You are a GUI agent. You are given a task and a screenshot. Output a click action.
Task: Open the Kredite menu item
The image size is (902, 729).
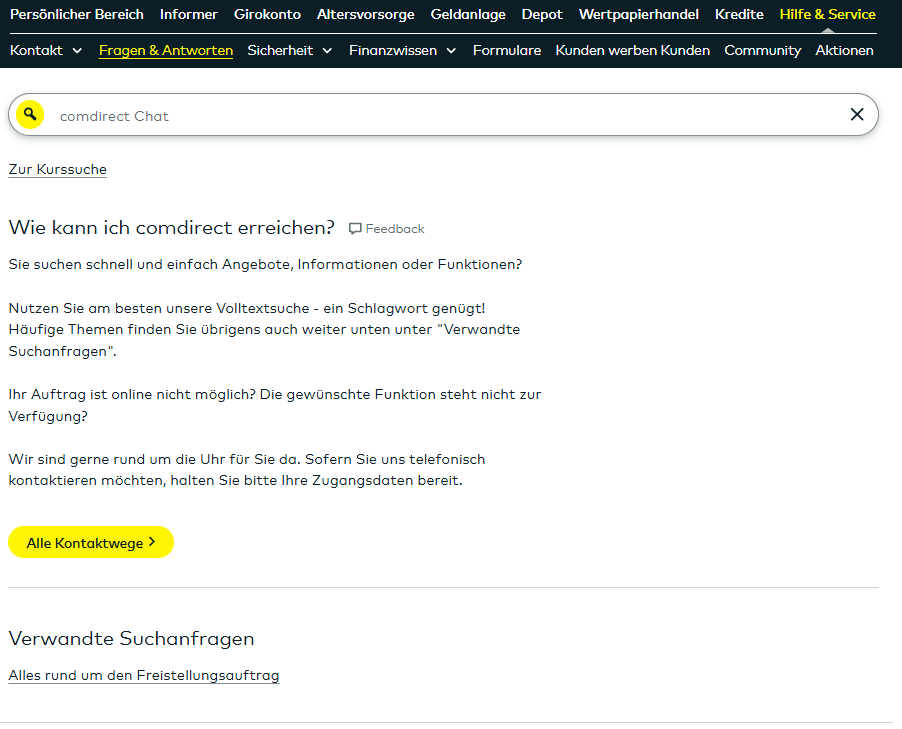tap(739, 14)
